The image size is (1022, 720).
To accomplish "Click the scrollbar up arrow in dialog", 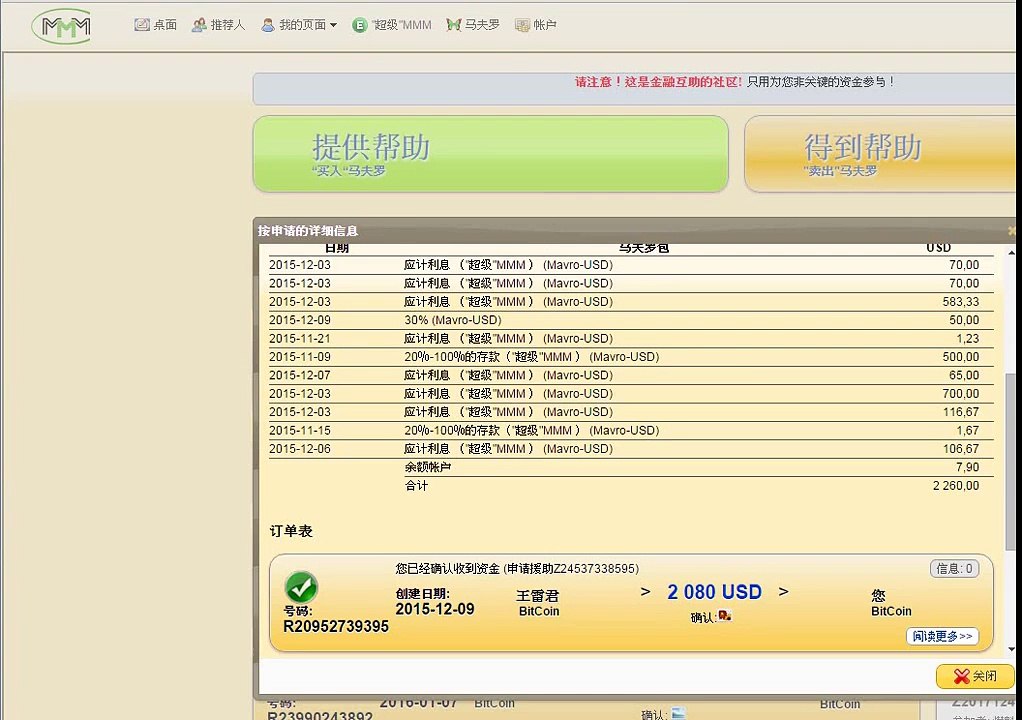I will pyautogui.click(x=1011, y=252).
